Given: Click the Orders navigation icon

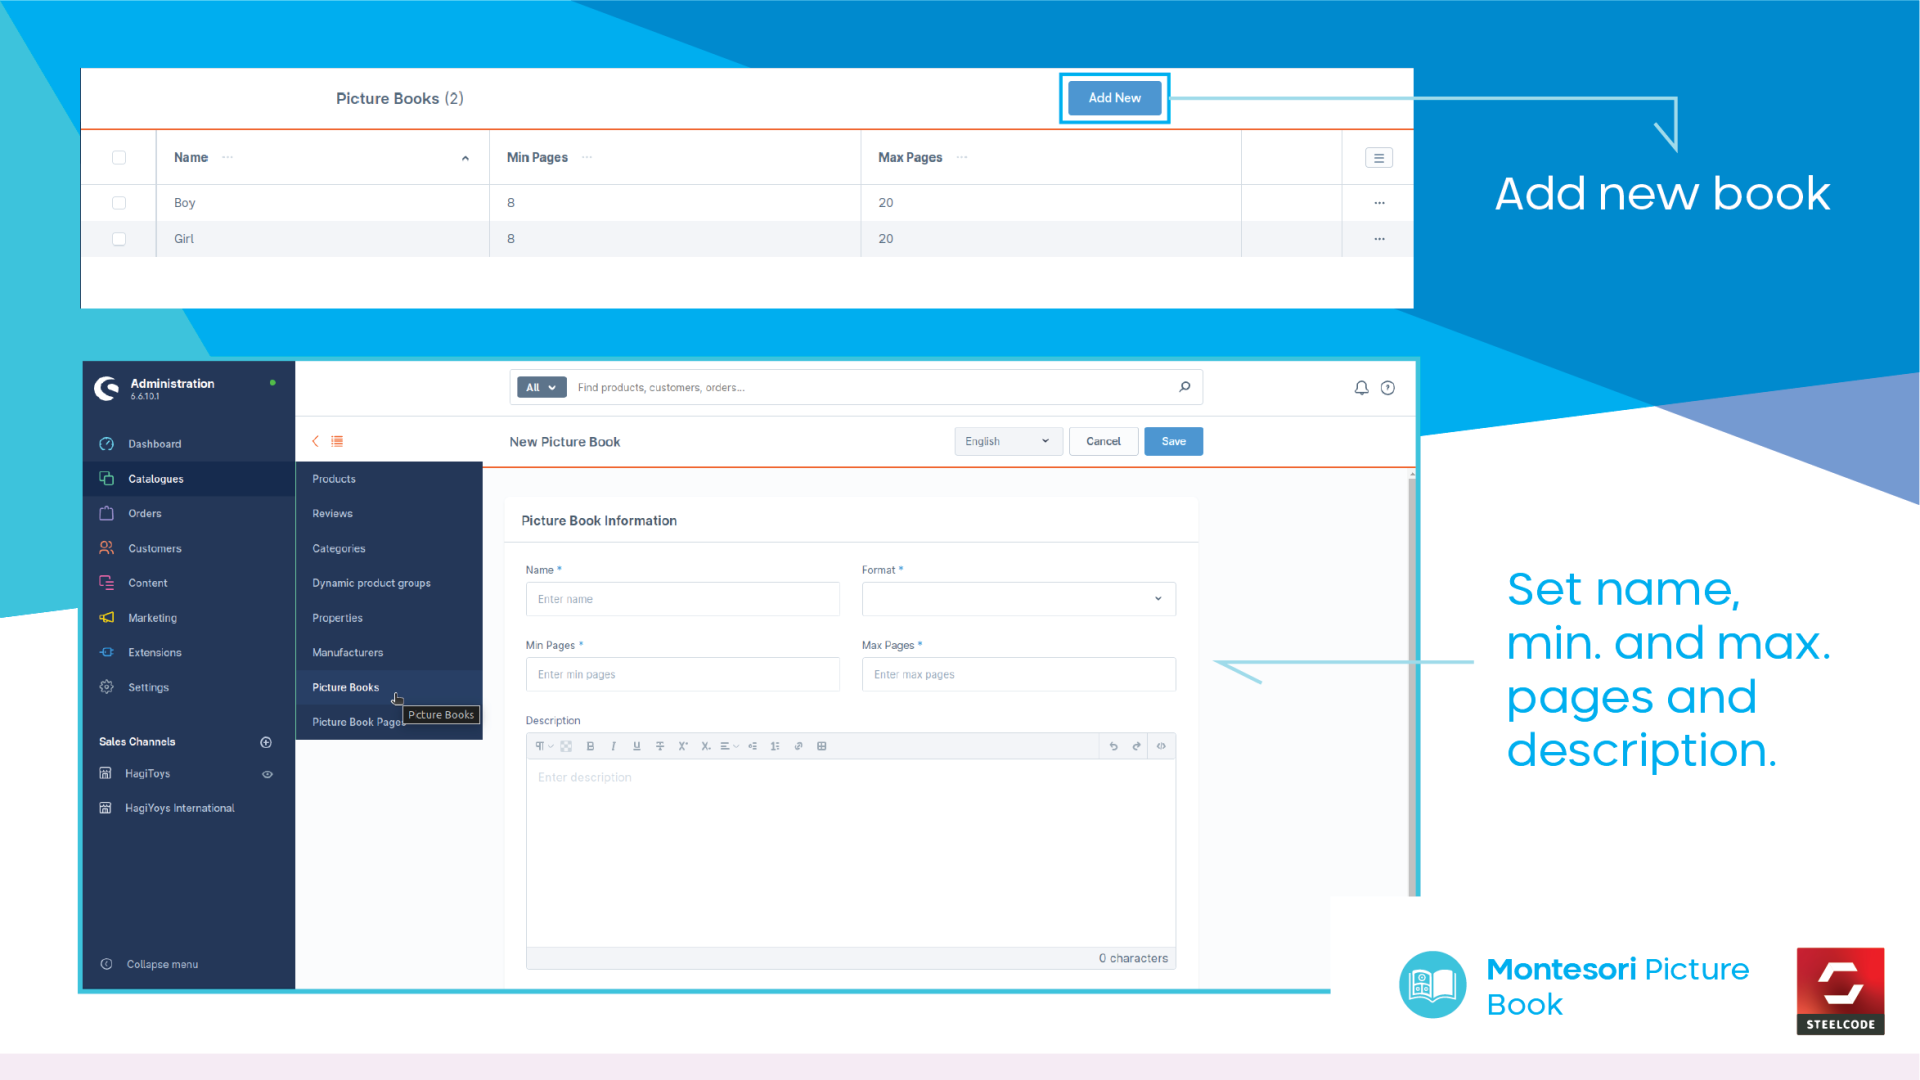Looking at the screenshot, I should click(107, 513).
